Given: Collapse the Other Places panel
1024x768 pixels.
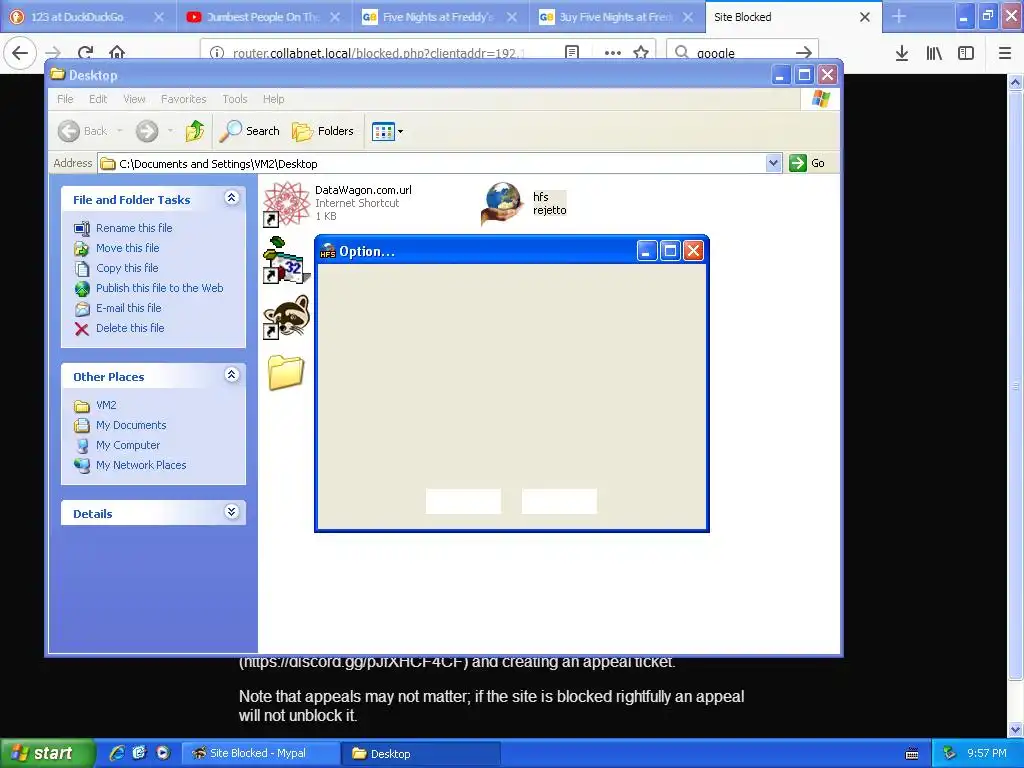Looking at the screenshot, I should click(232, 375).
